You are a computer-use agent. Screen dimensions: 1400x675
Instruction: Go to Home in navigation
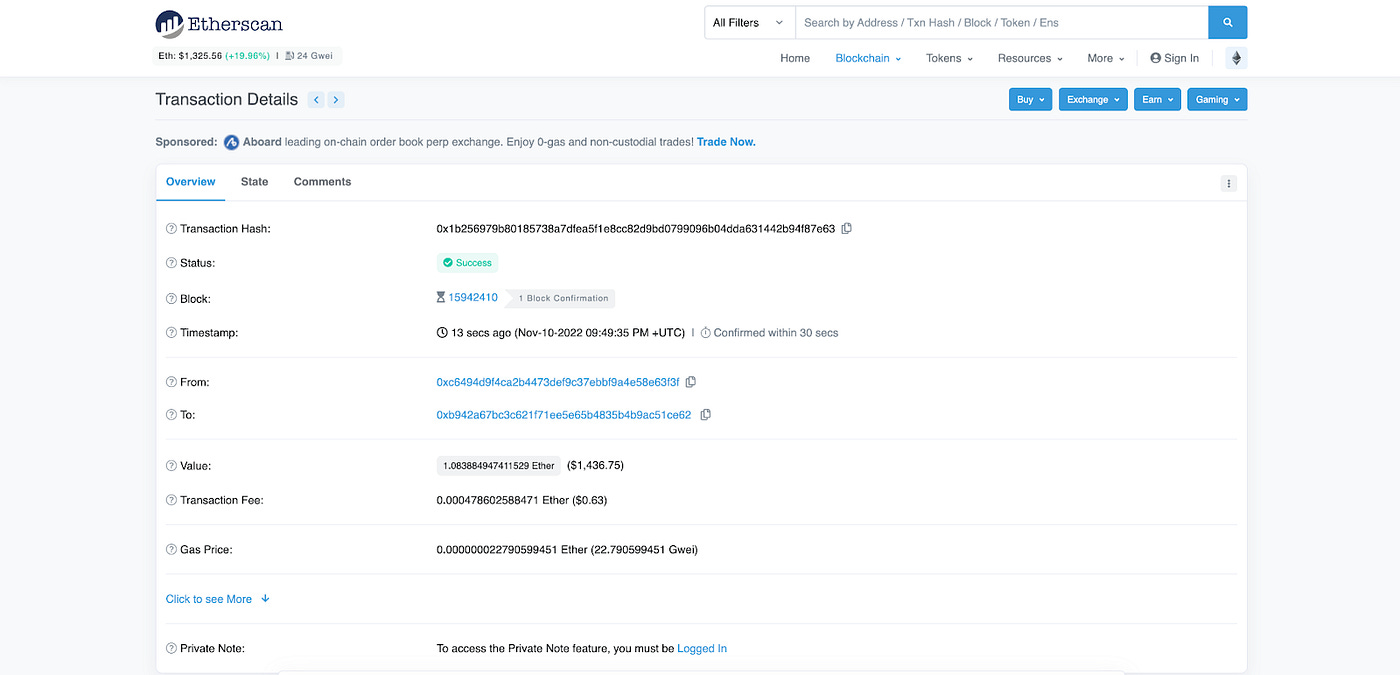tap(795, 58)
